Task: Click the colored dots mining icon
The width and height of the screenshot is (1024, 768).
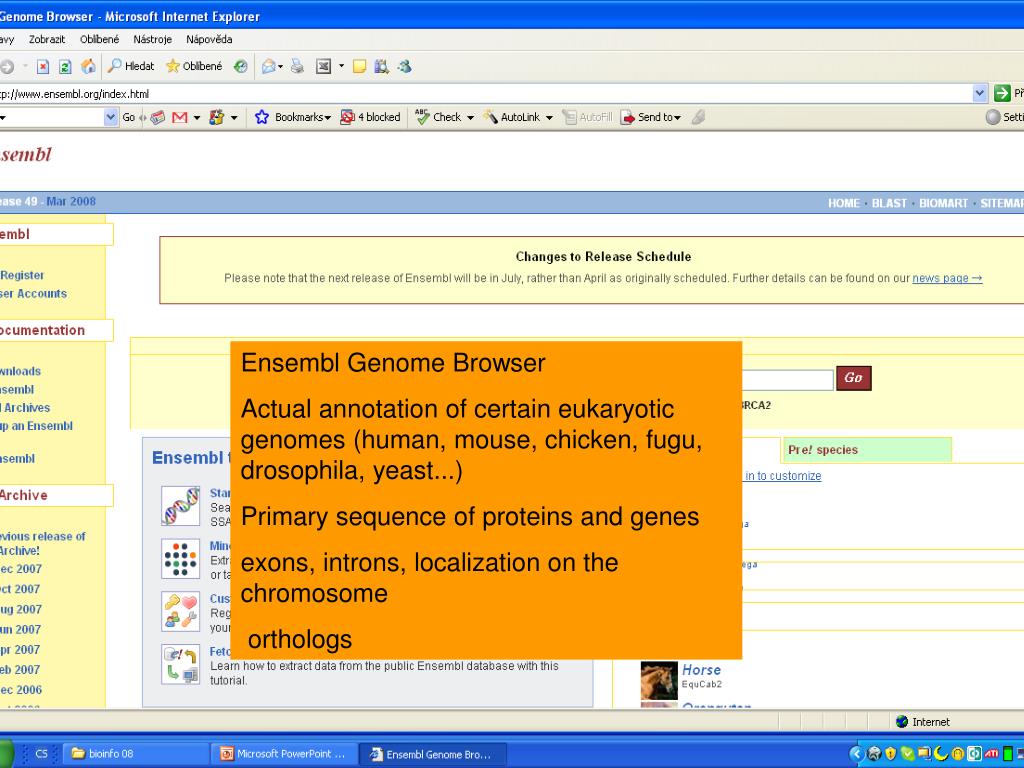Action: pyautogui.click(x=180, y=558)
